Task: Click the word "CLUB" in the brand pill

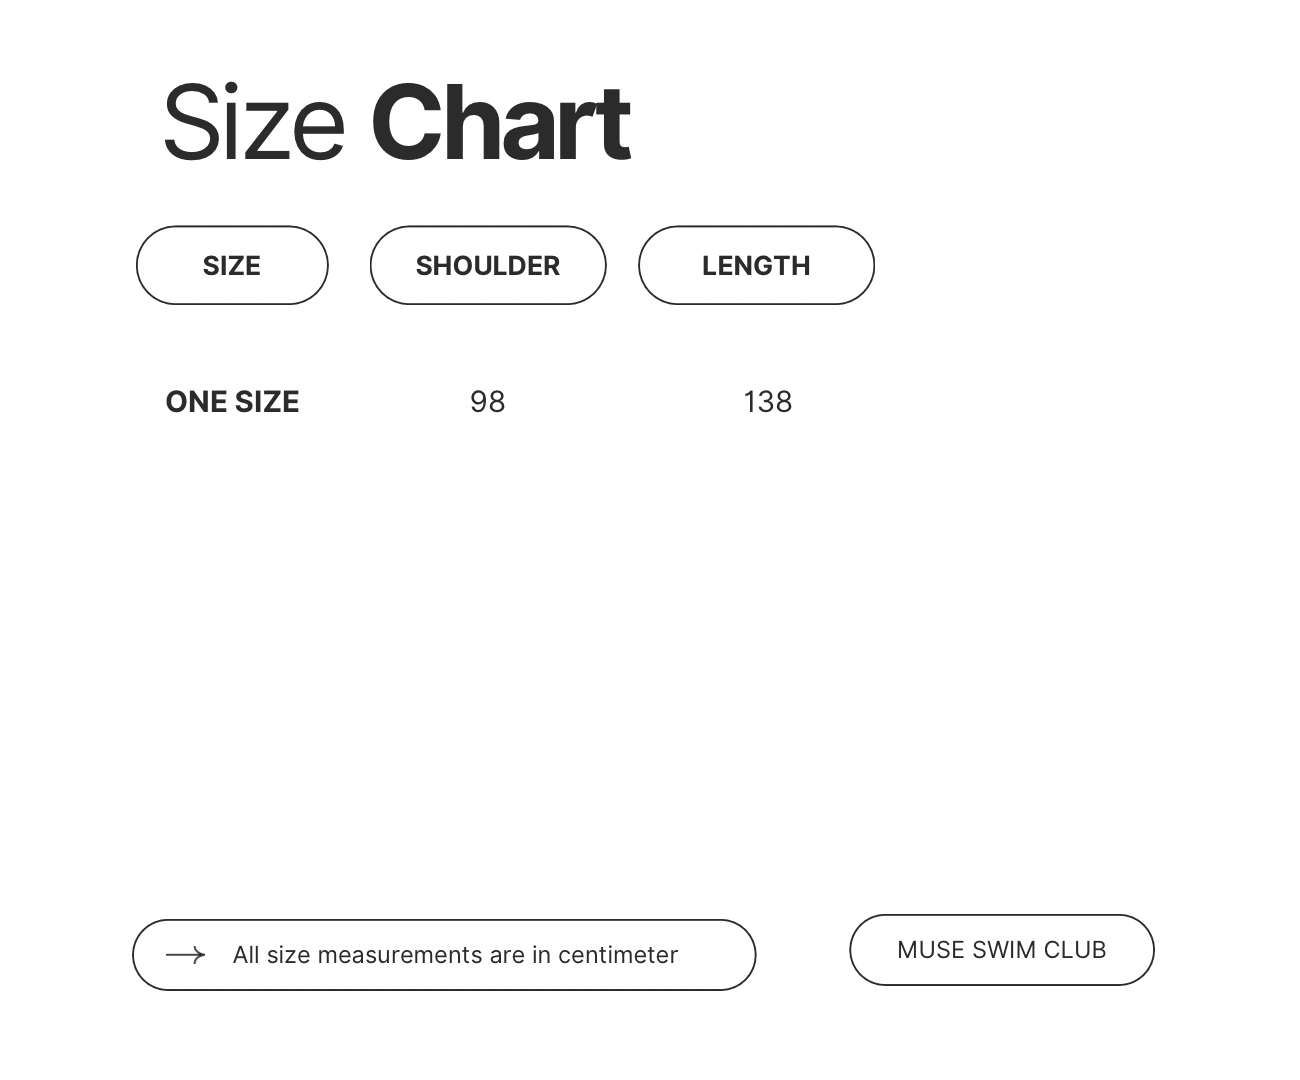Action: (1074, 950)
